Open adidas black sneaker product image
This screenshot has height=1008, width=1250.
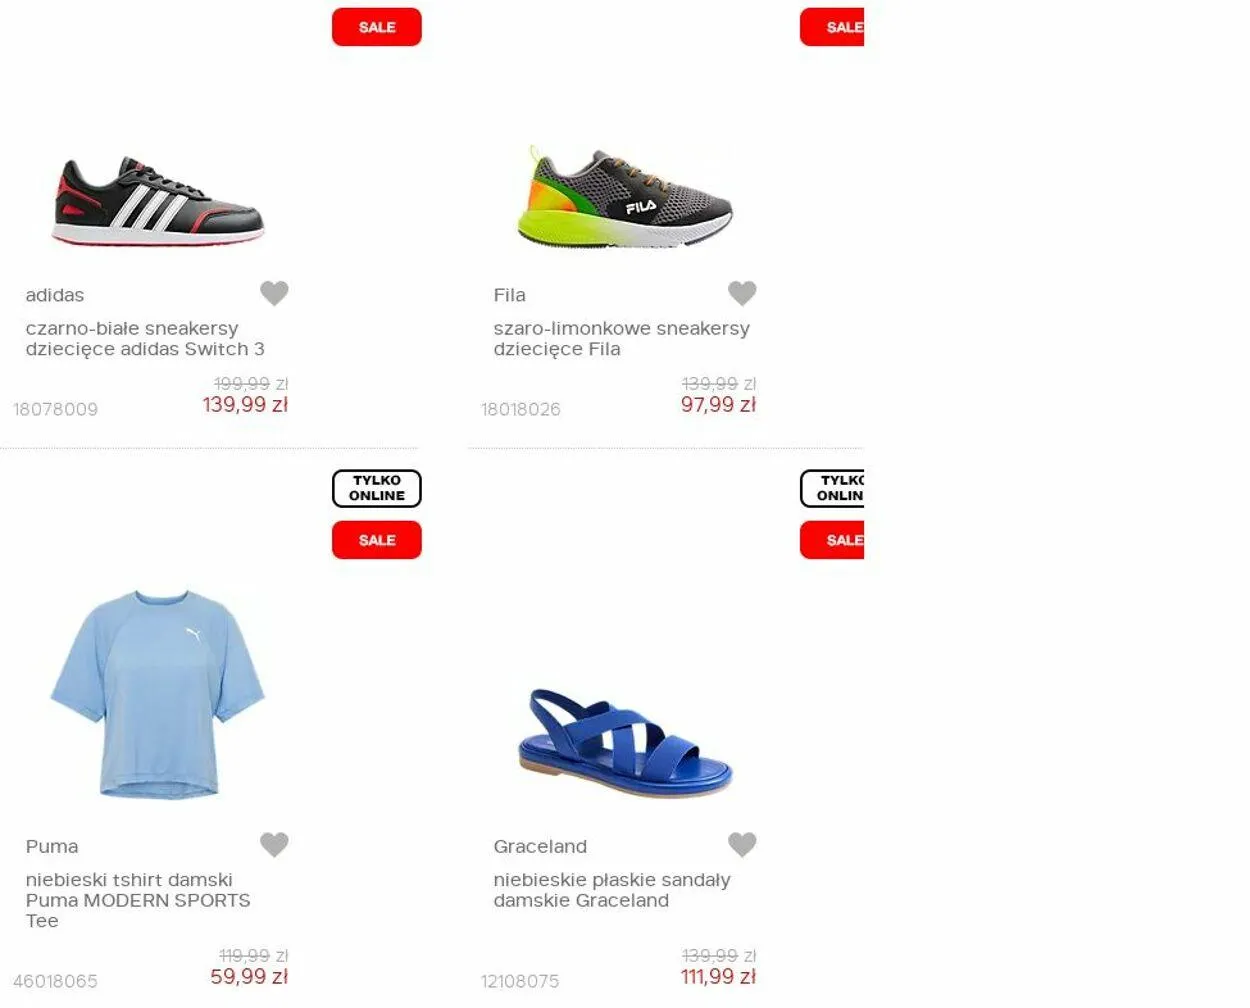(158, 200)
